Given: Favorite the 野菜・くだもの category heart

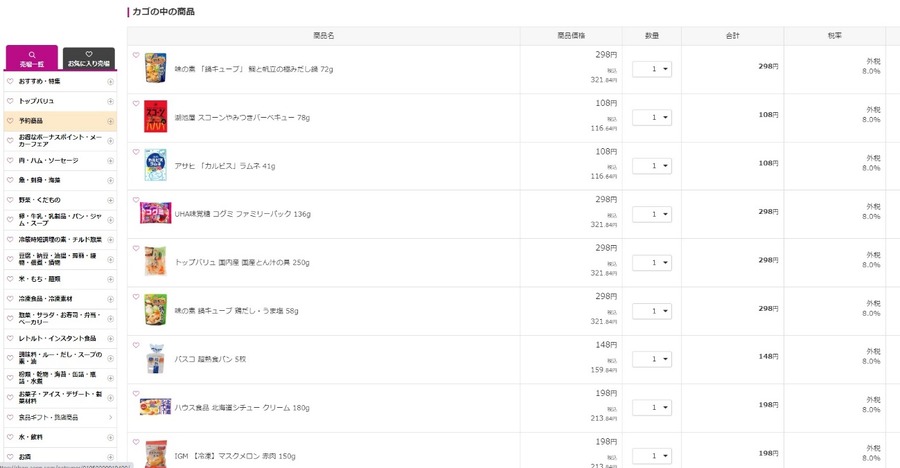Looking at the screenshot, I should coord(10,200).
